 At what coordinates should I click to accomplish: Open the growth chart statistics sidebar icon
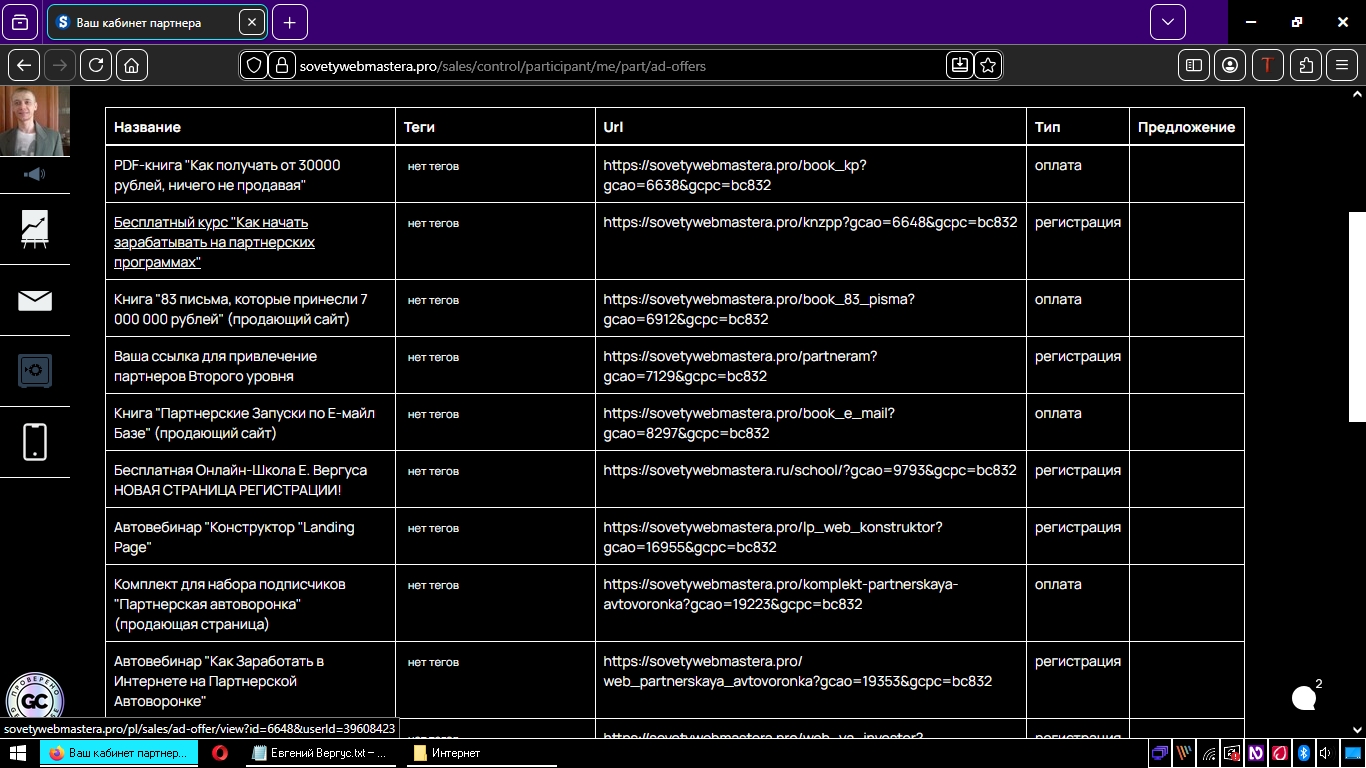(x=35, y=229)
